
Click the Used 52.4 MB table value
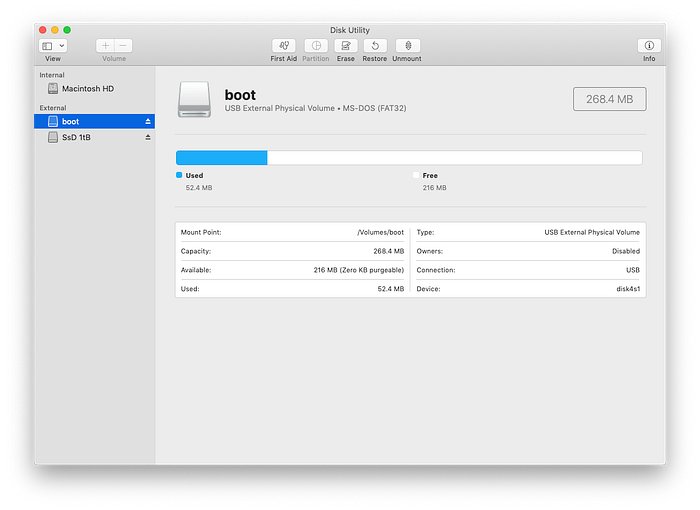(391, 289)
